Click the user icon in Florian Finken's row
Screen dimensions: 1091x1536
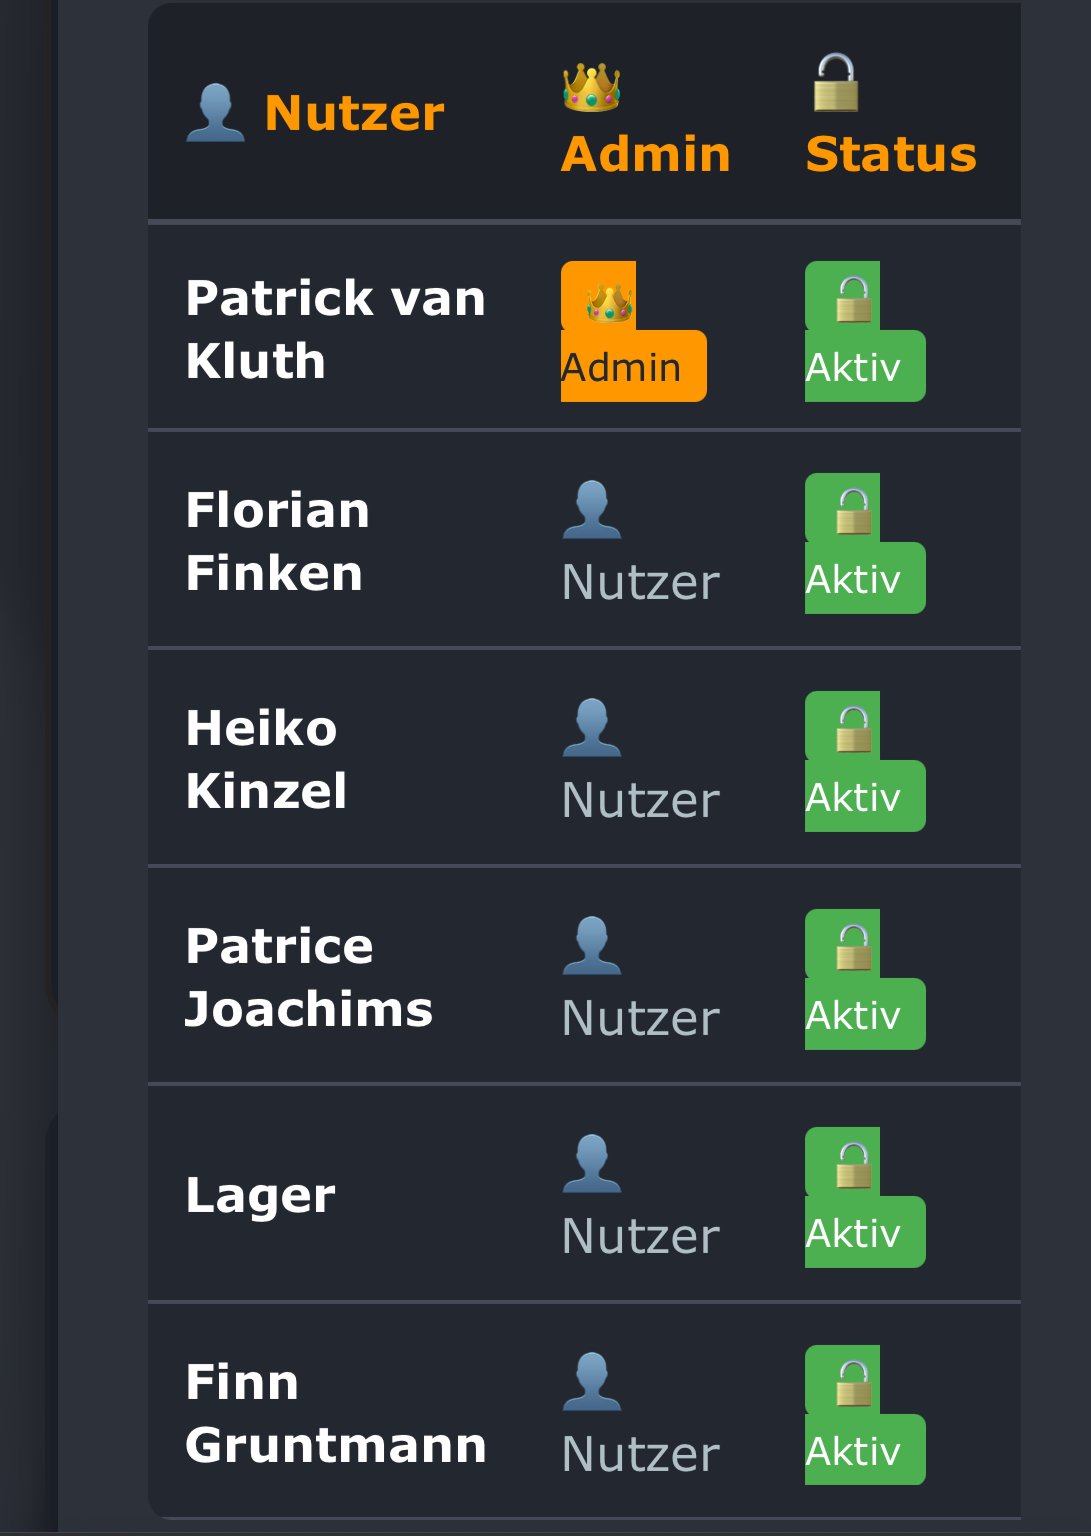pos(591,509)
